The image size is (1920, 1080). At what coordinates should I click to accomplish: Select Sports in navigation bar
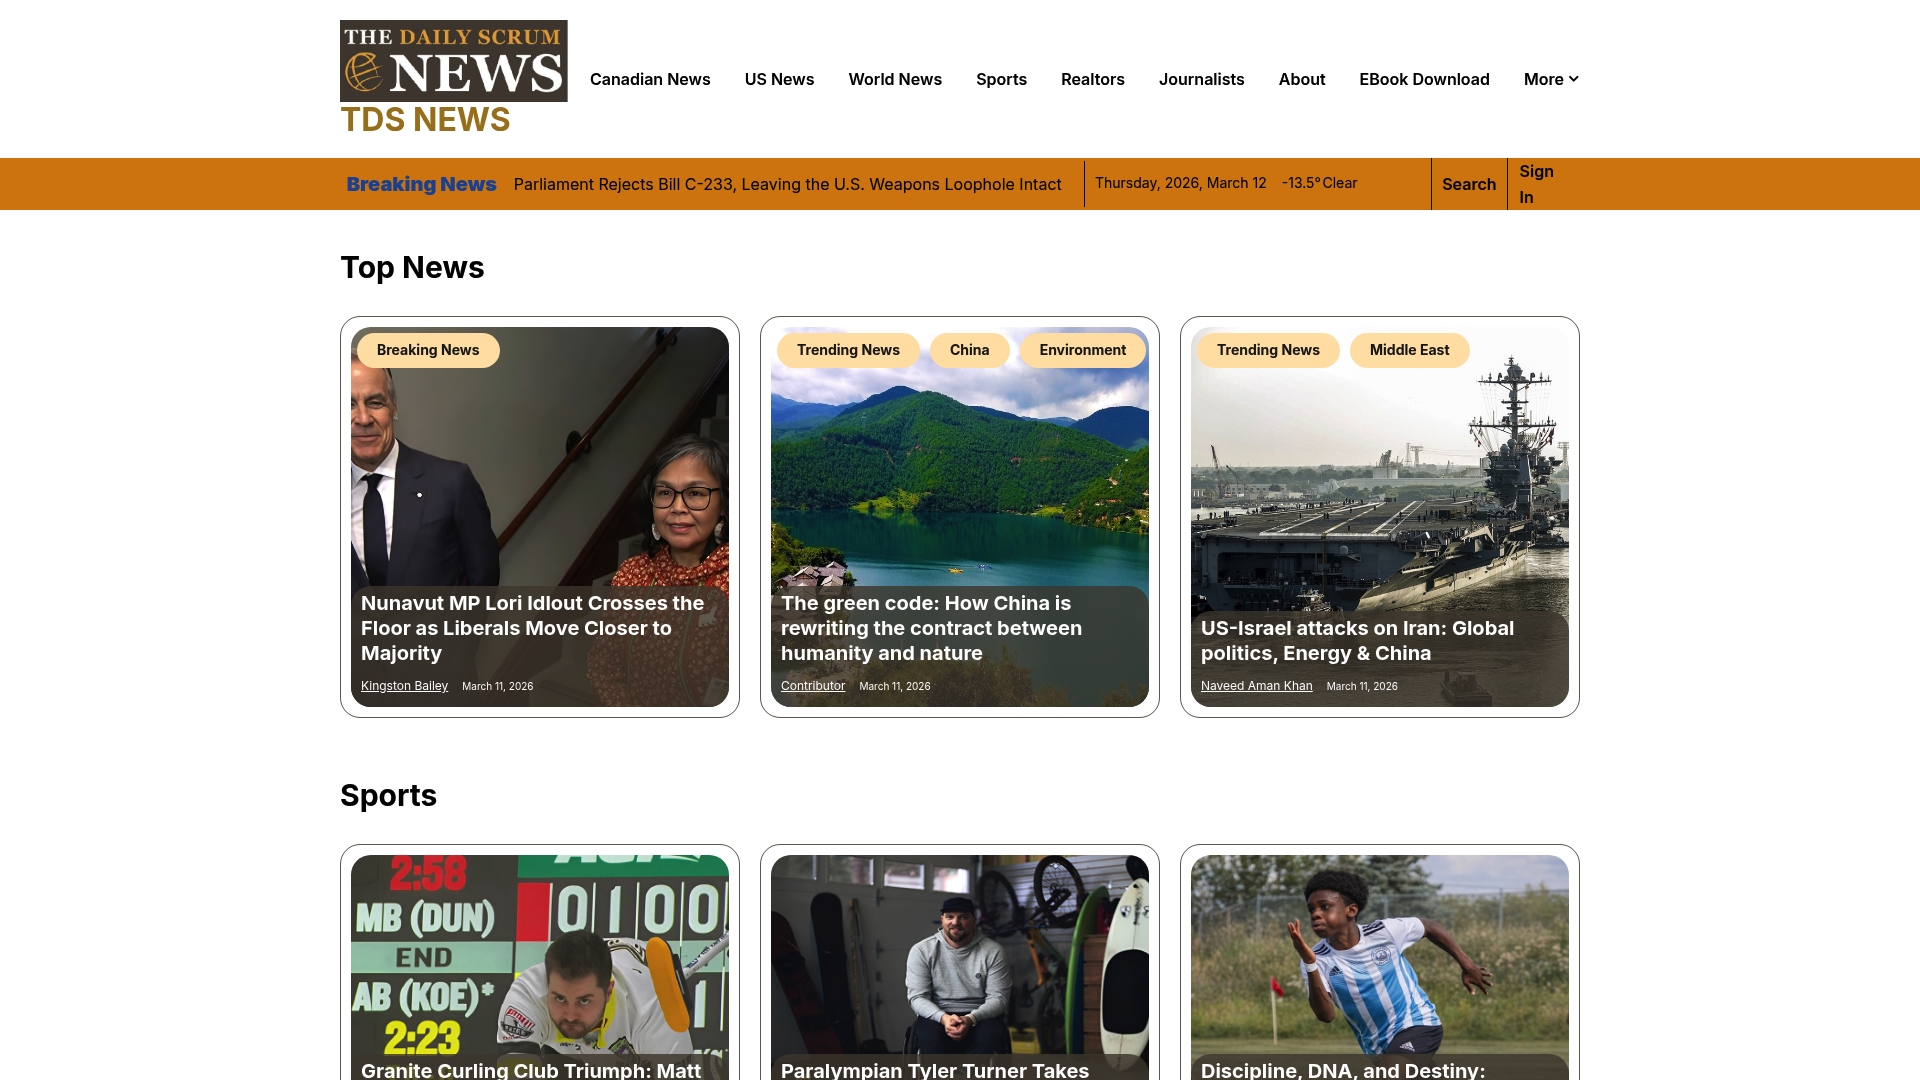[x=1001, y=79]
